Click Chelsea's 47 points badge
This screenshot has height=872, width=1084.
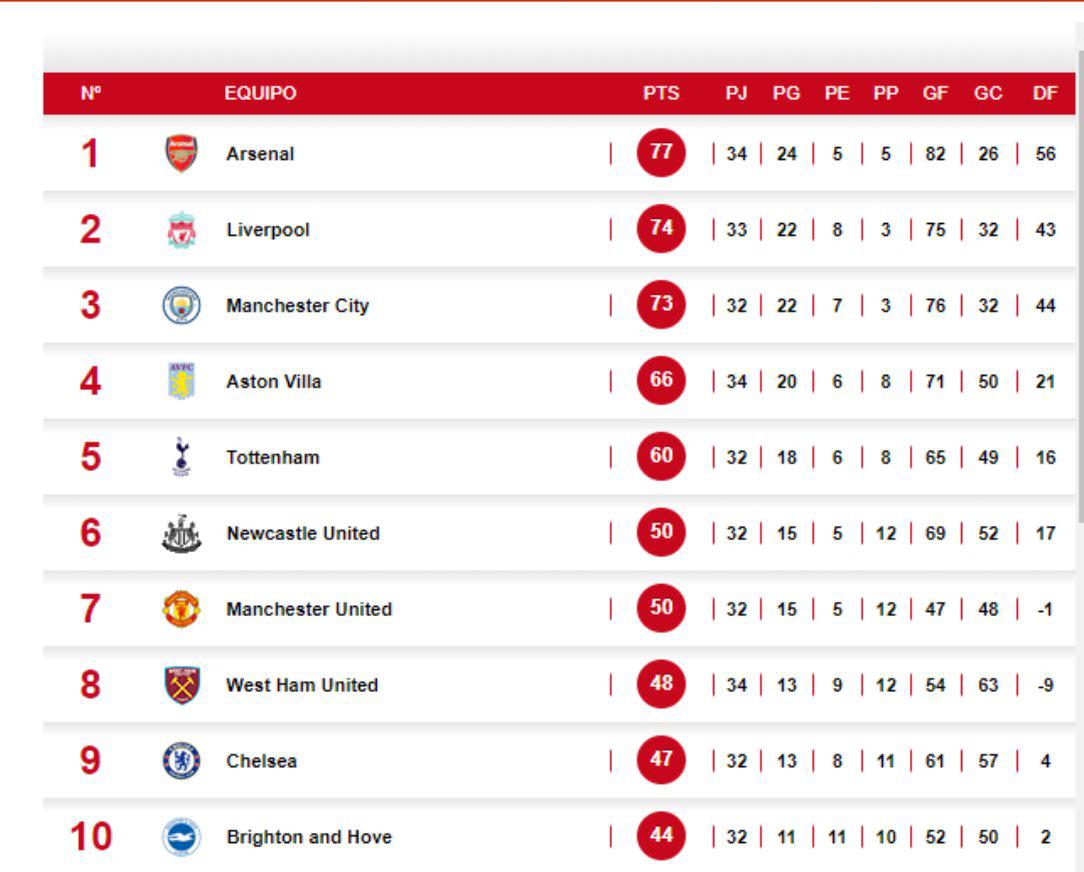point(660,761)
